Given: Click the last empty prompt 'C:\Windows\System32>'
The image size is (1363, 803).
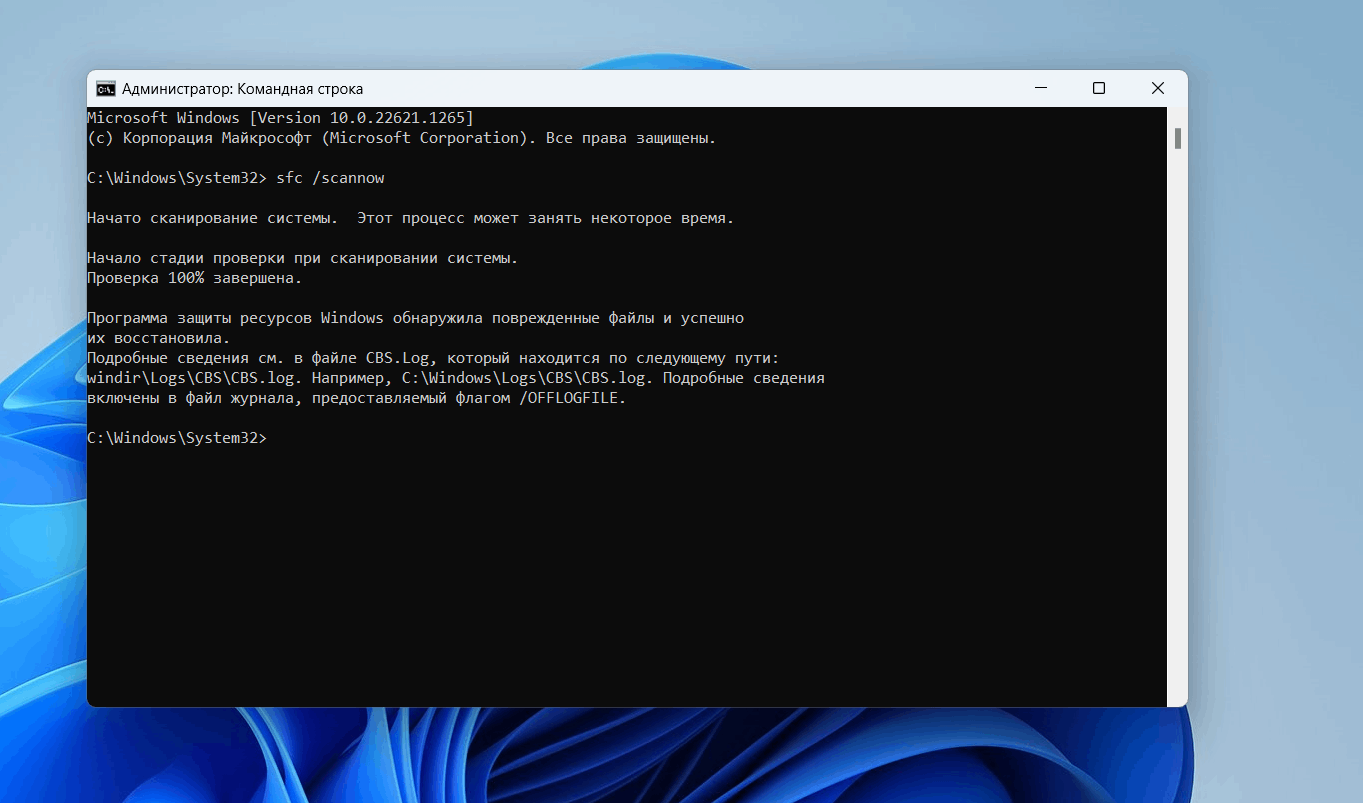Looking at the screenshot, I should click(x=177, y=439).
